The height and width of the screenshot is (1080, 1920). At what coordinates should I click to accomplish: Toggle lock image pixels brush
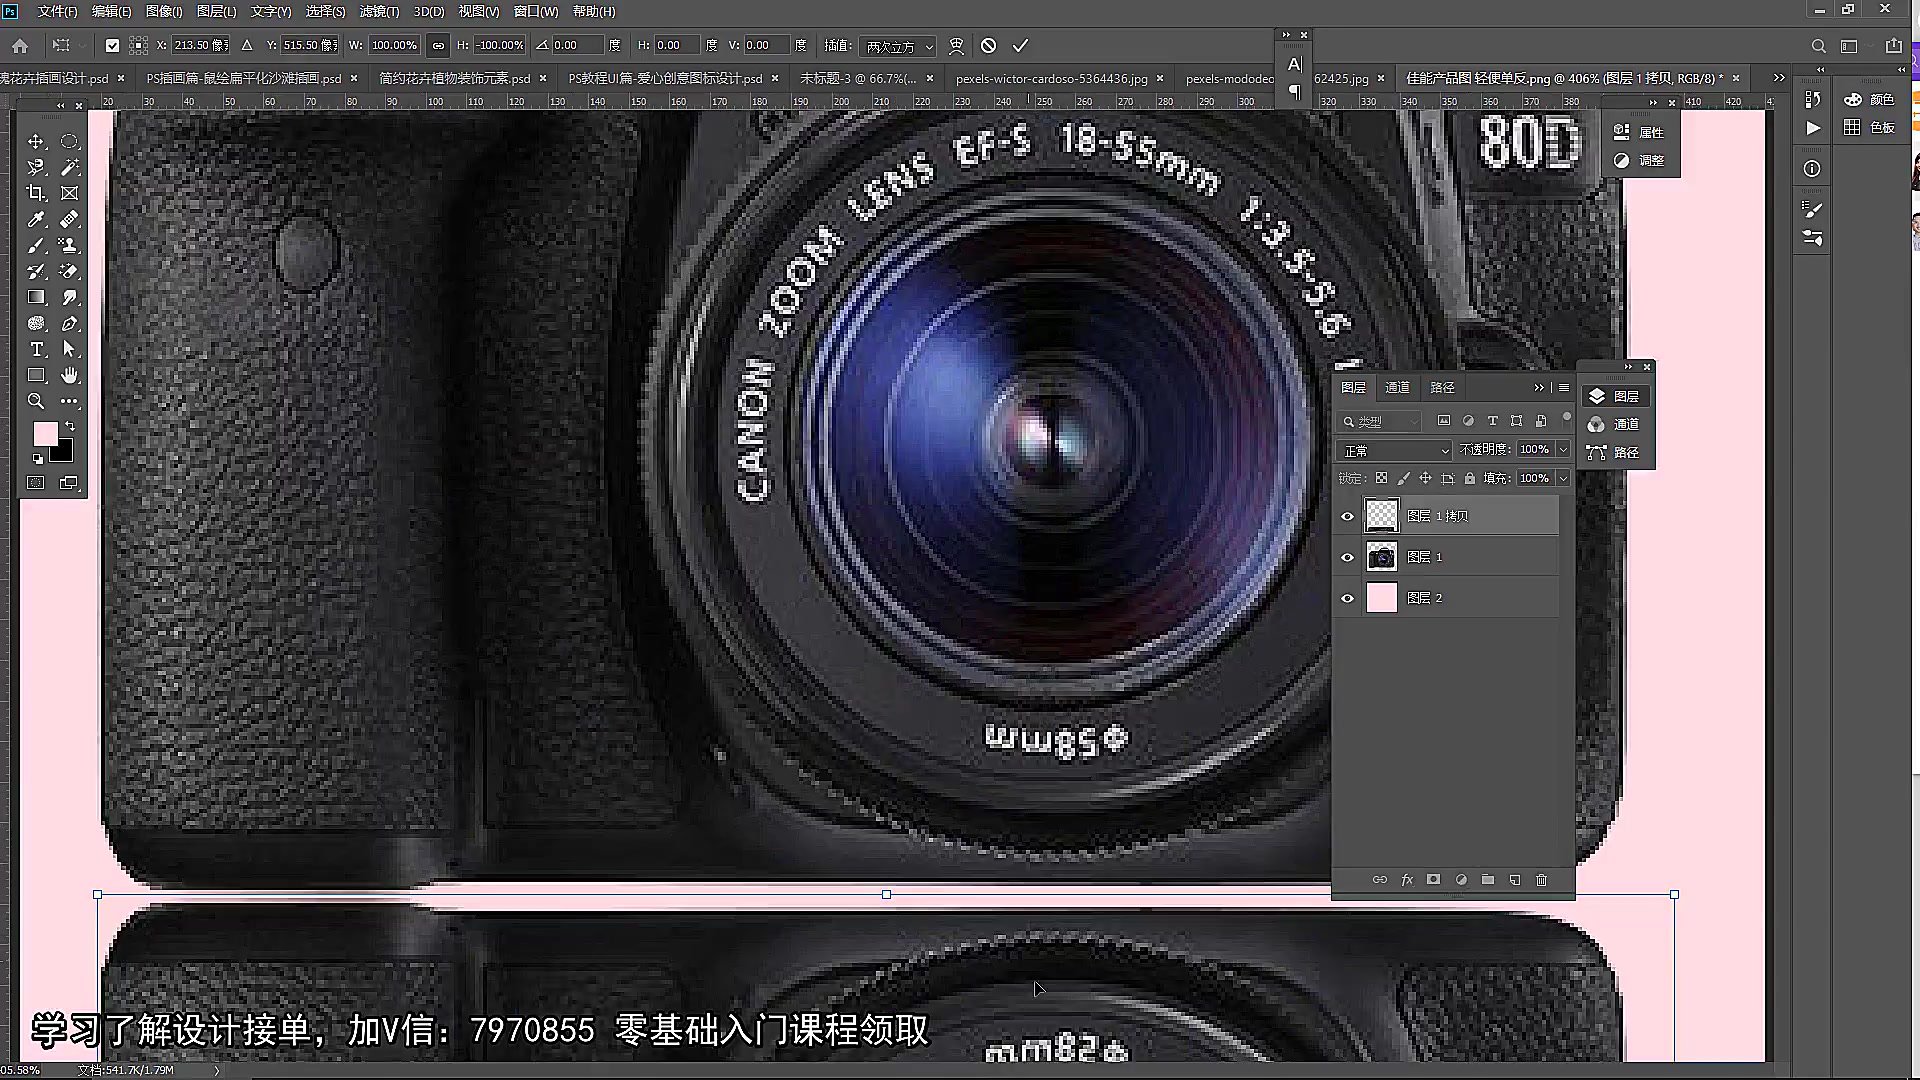point(1403,478)
